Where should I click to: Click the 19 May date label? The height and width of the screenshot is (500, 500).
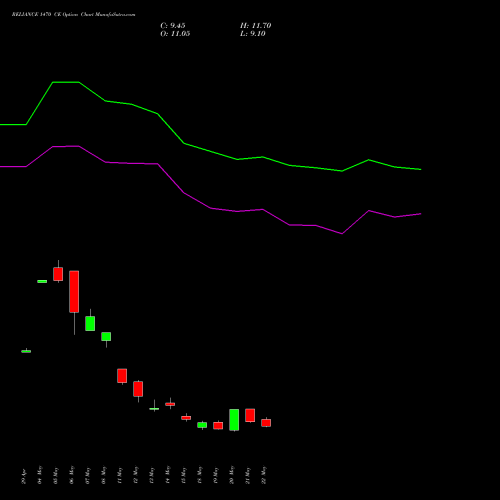coord(216,475)
